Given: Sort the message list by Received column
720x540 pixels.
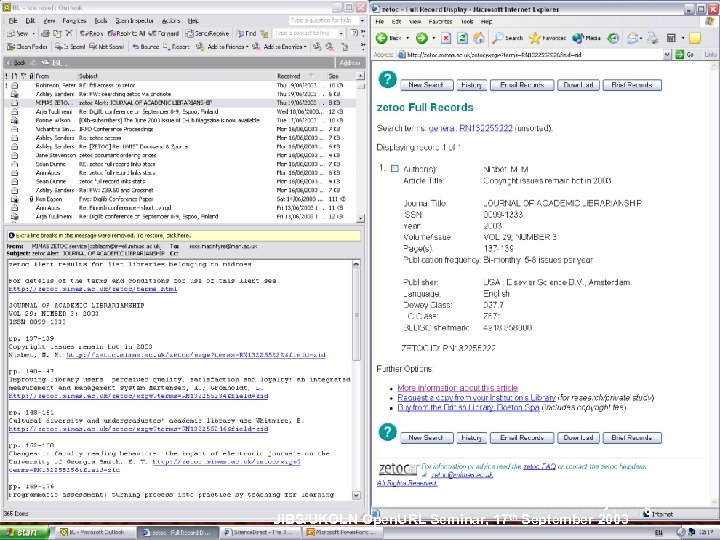Looking at the screenshot, I should coord(294,76).
